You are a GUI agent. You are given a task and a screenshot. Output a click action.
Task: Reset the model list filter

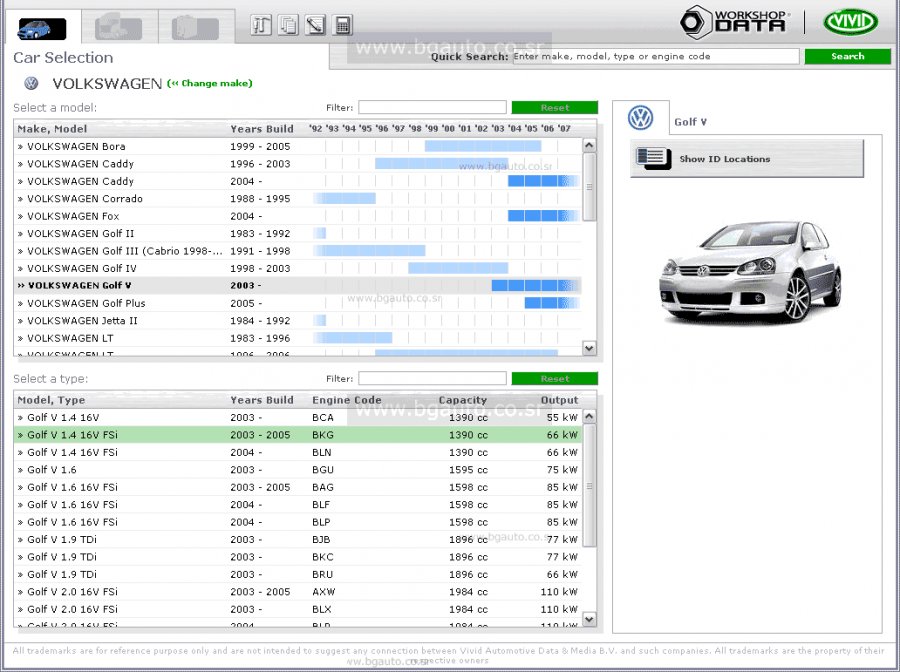554,107
